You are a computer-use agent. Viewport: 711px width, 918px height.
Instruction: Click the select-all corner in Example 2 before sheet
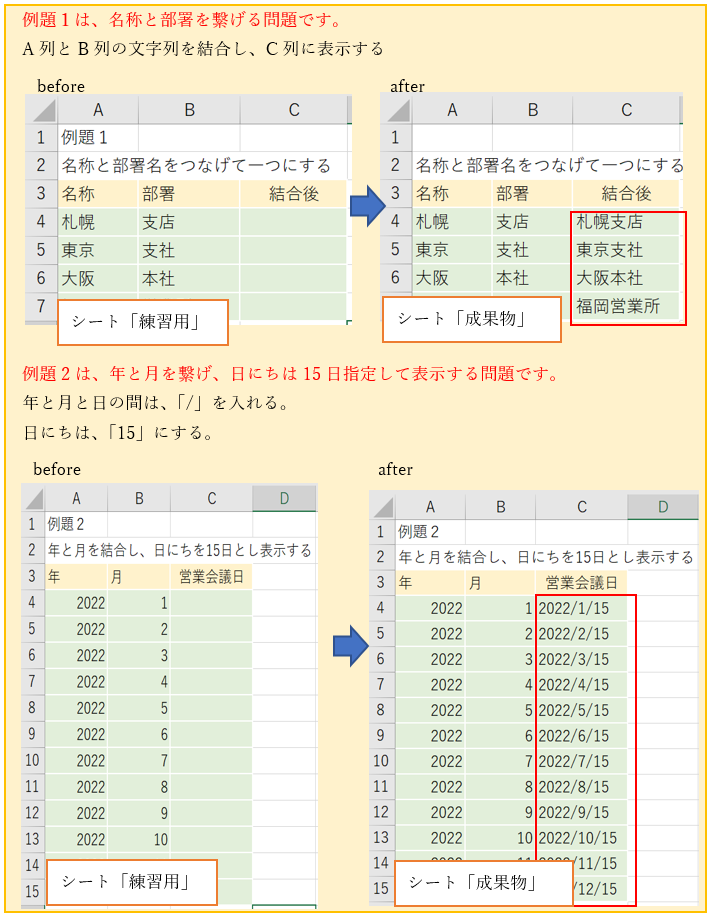point(33,498)
